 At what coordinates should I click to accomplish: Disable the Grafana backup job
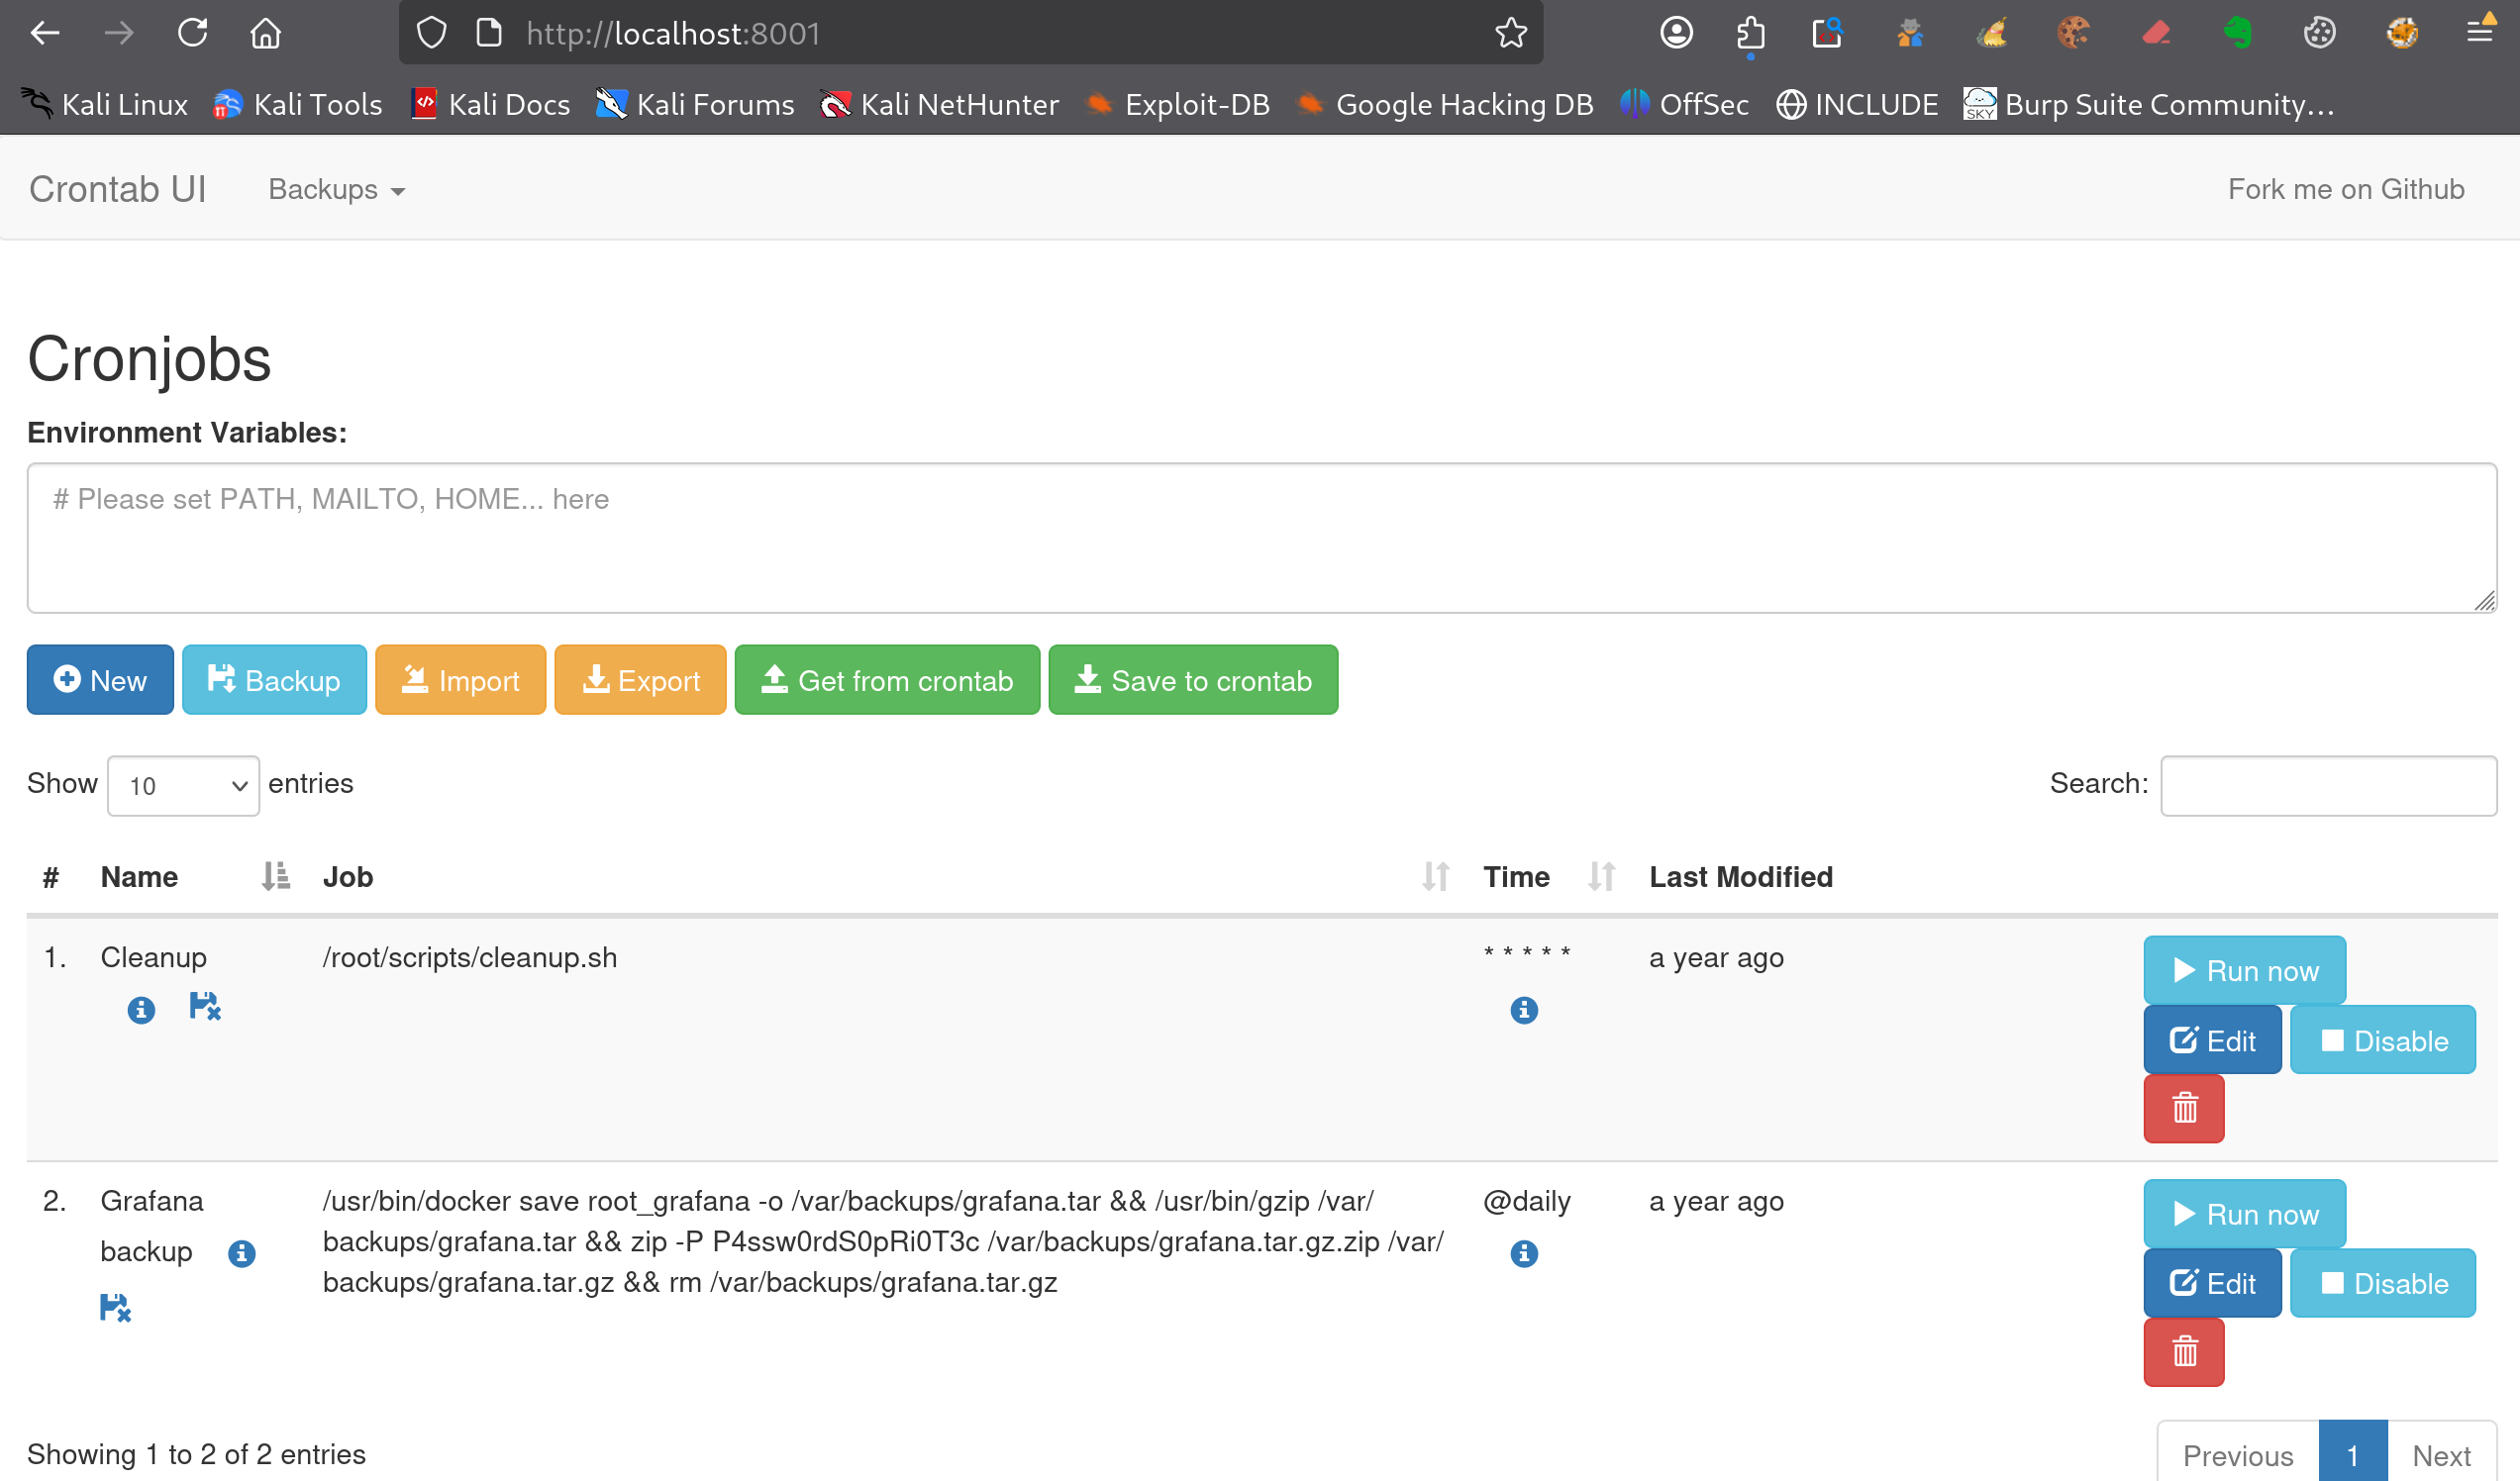[x=2383, y=1283]
